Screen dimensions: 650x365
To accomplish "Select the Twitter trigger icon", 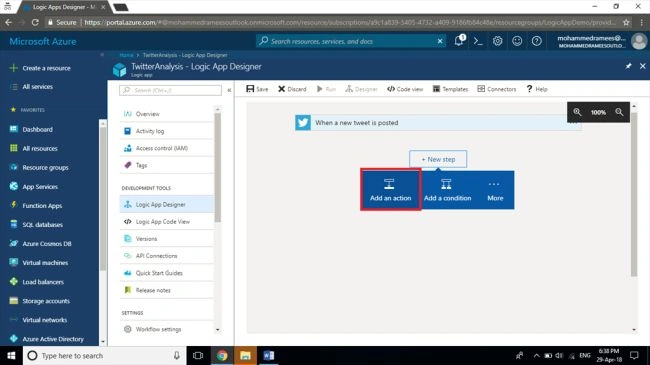I will (303, 123).
